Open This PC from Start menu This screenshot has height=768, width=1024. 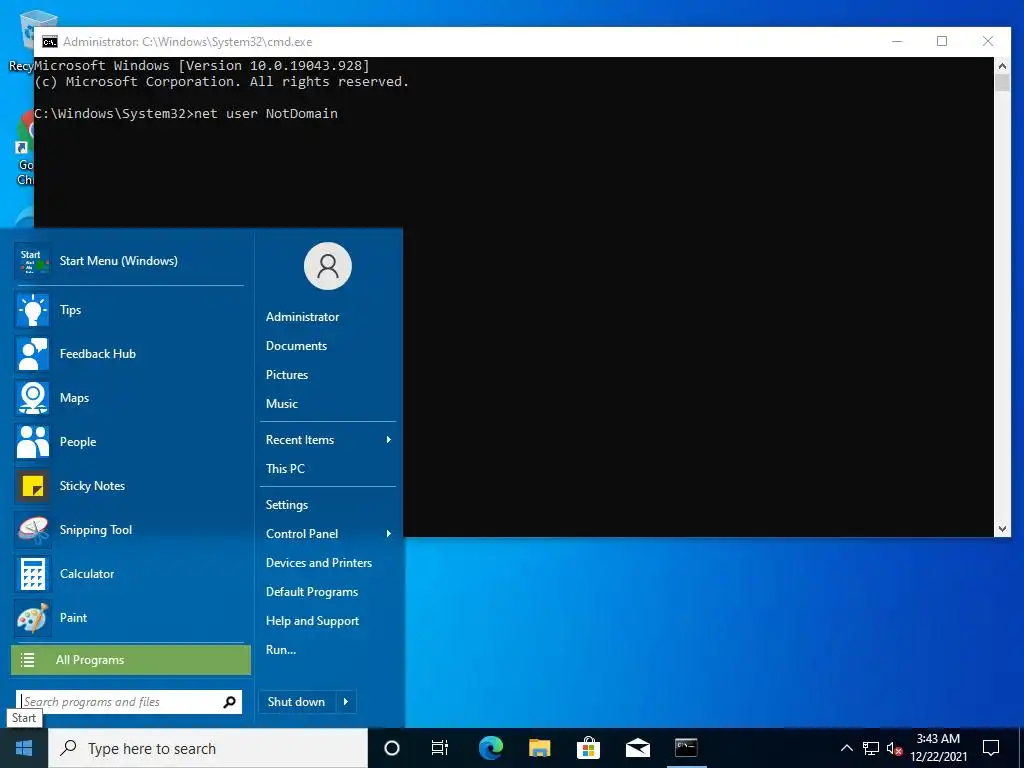(x=285, y=469)
